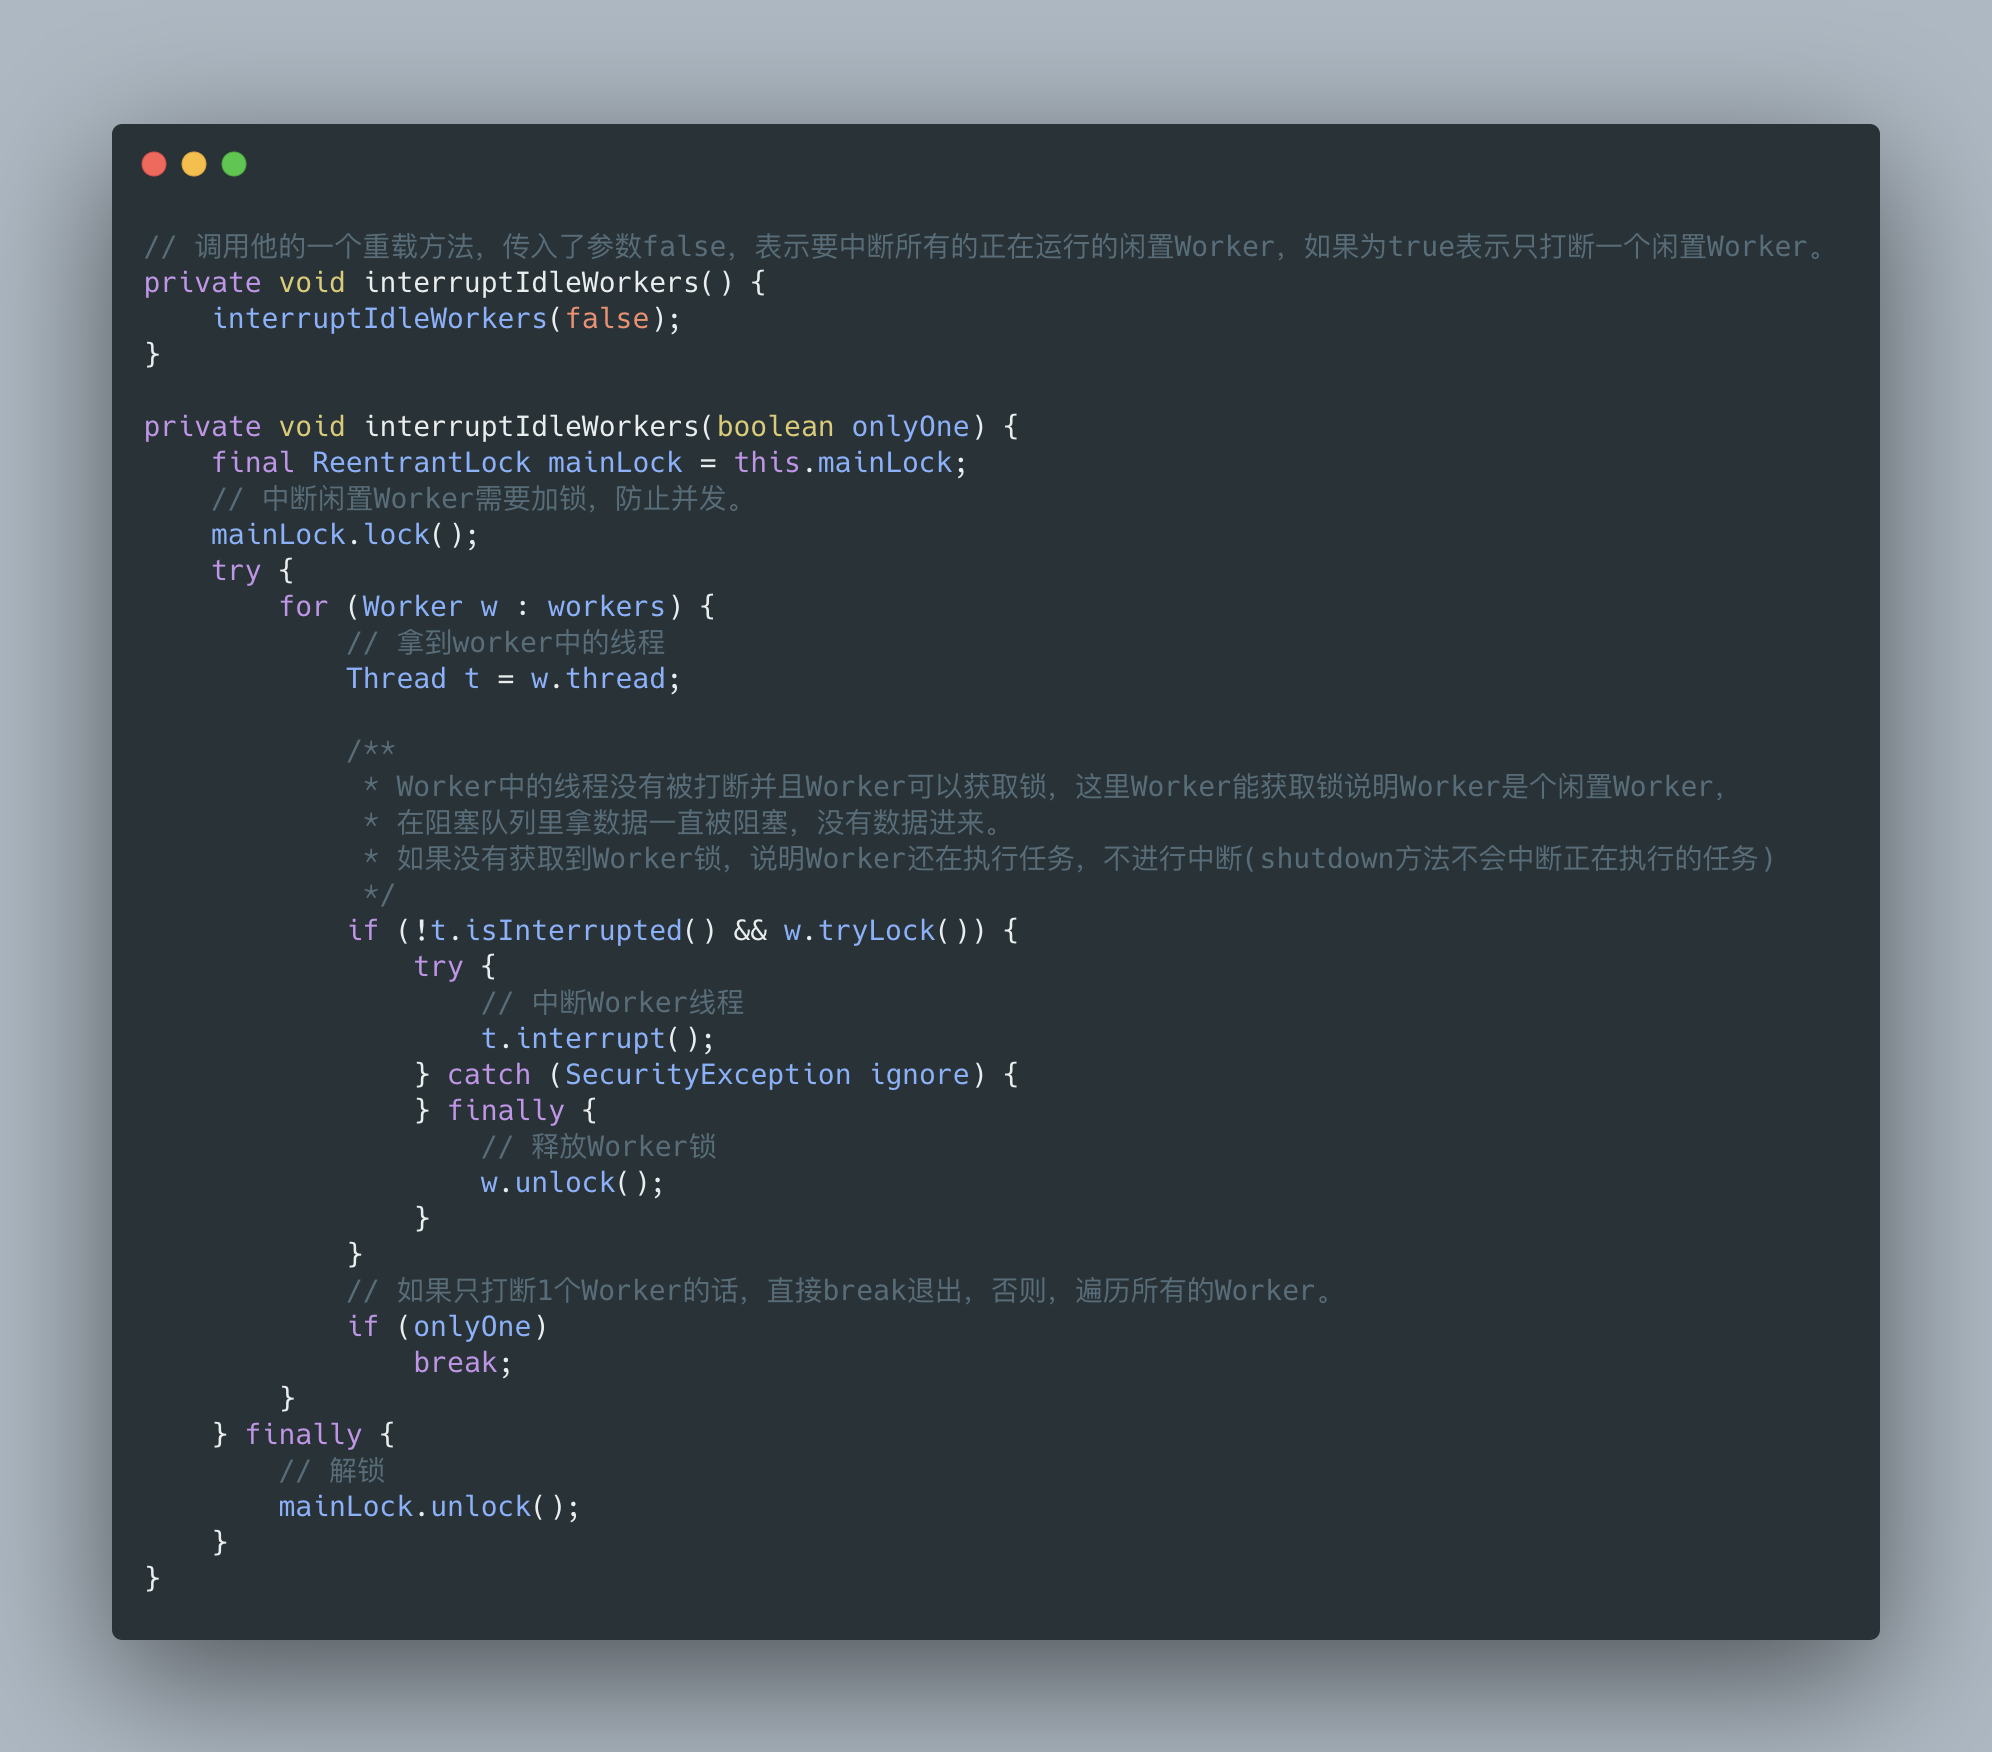The width and height of the screenshot is (1992, 1752).
Task: Click the green maximize dot
Action: (234, 164)
